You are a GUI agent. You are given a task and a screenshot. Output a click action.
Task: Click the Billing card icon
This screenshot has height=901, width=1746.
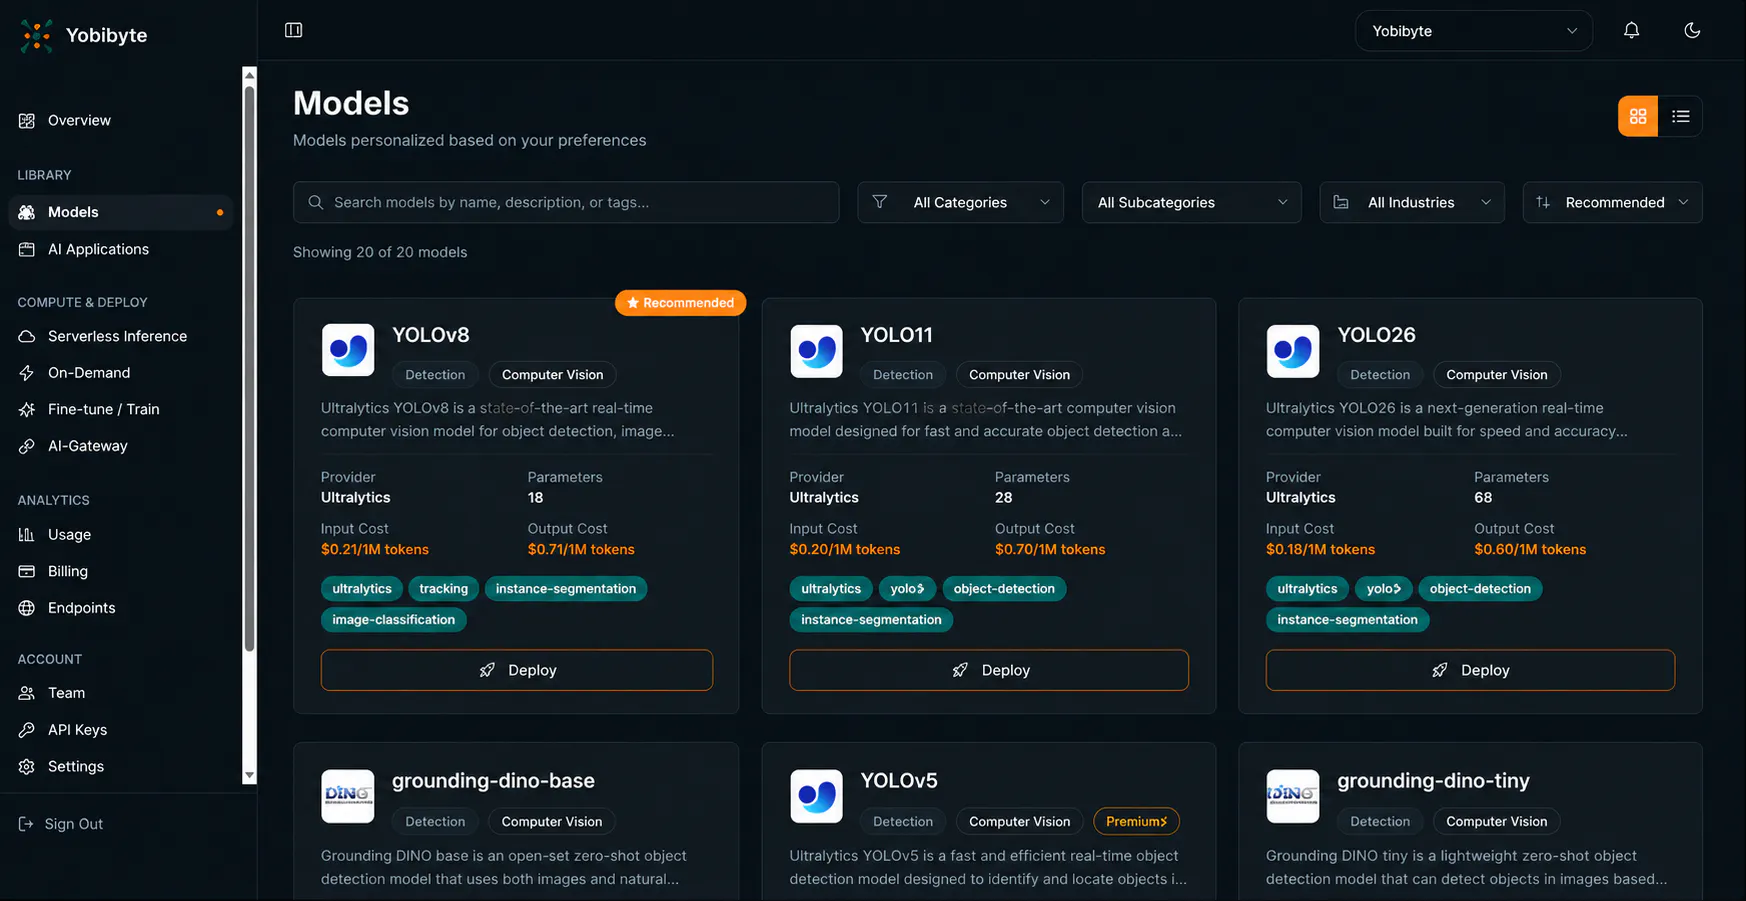(x=27, y=571)
